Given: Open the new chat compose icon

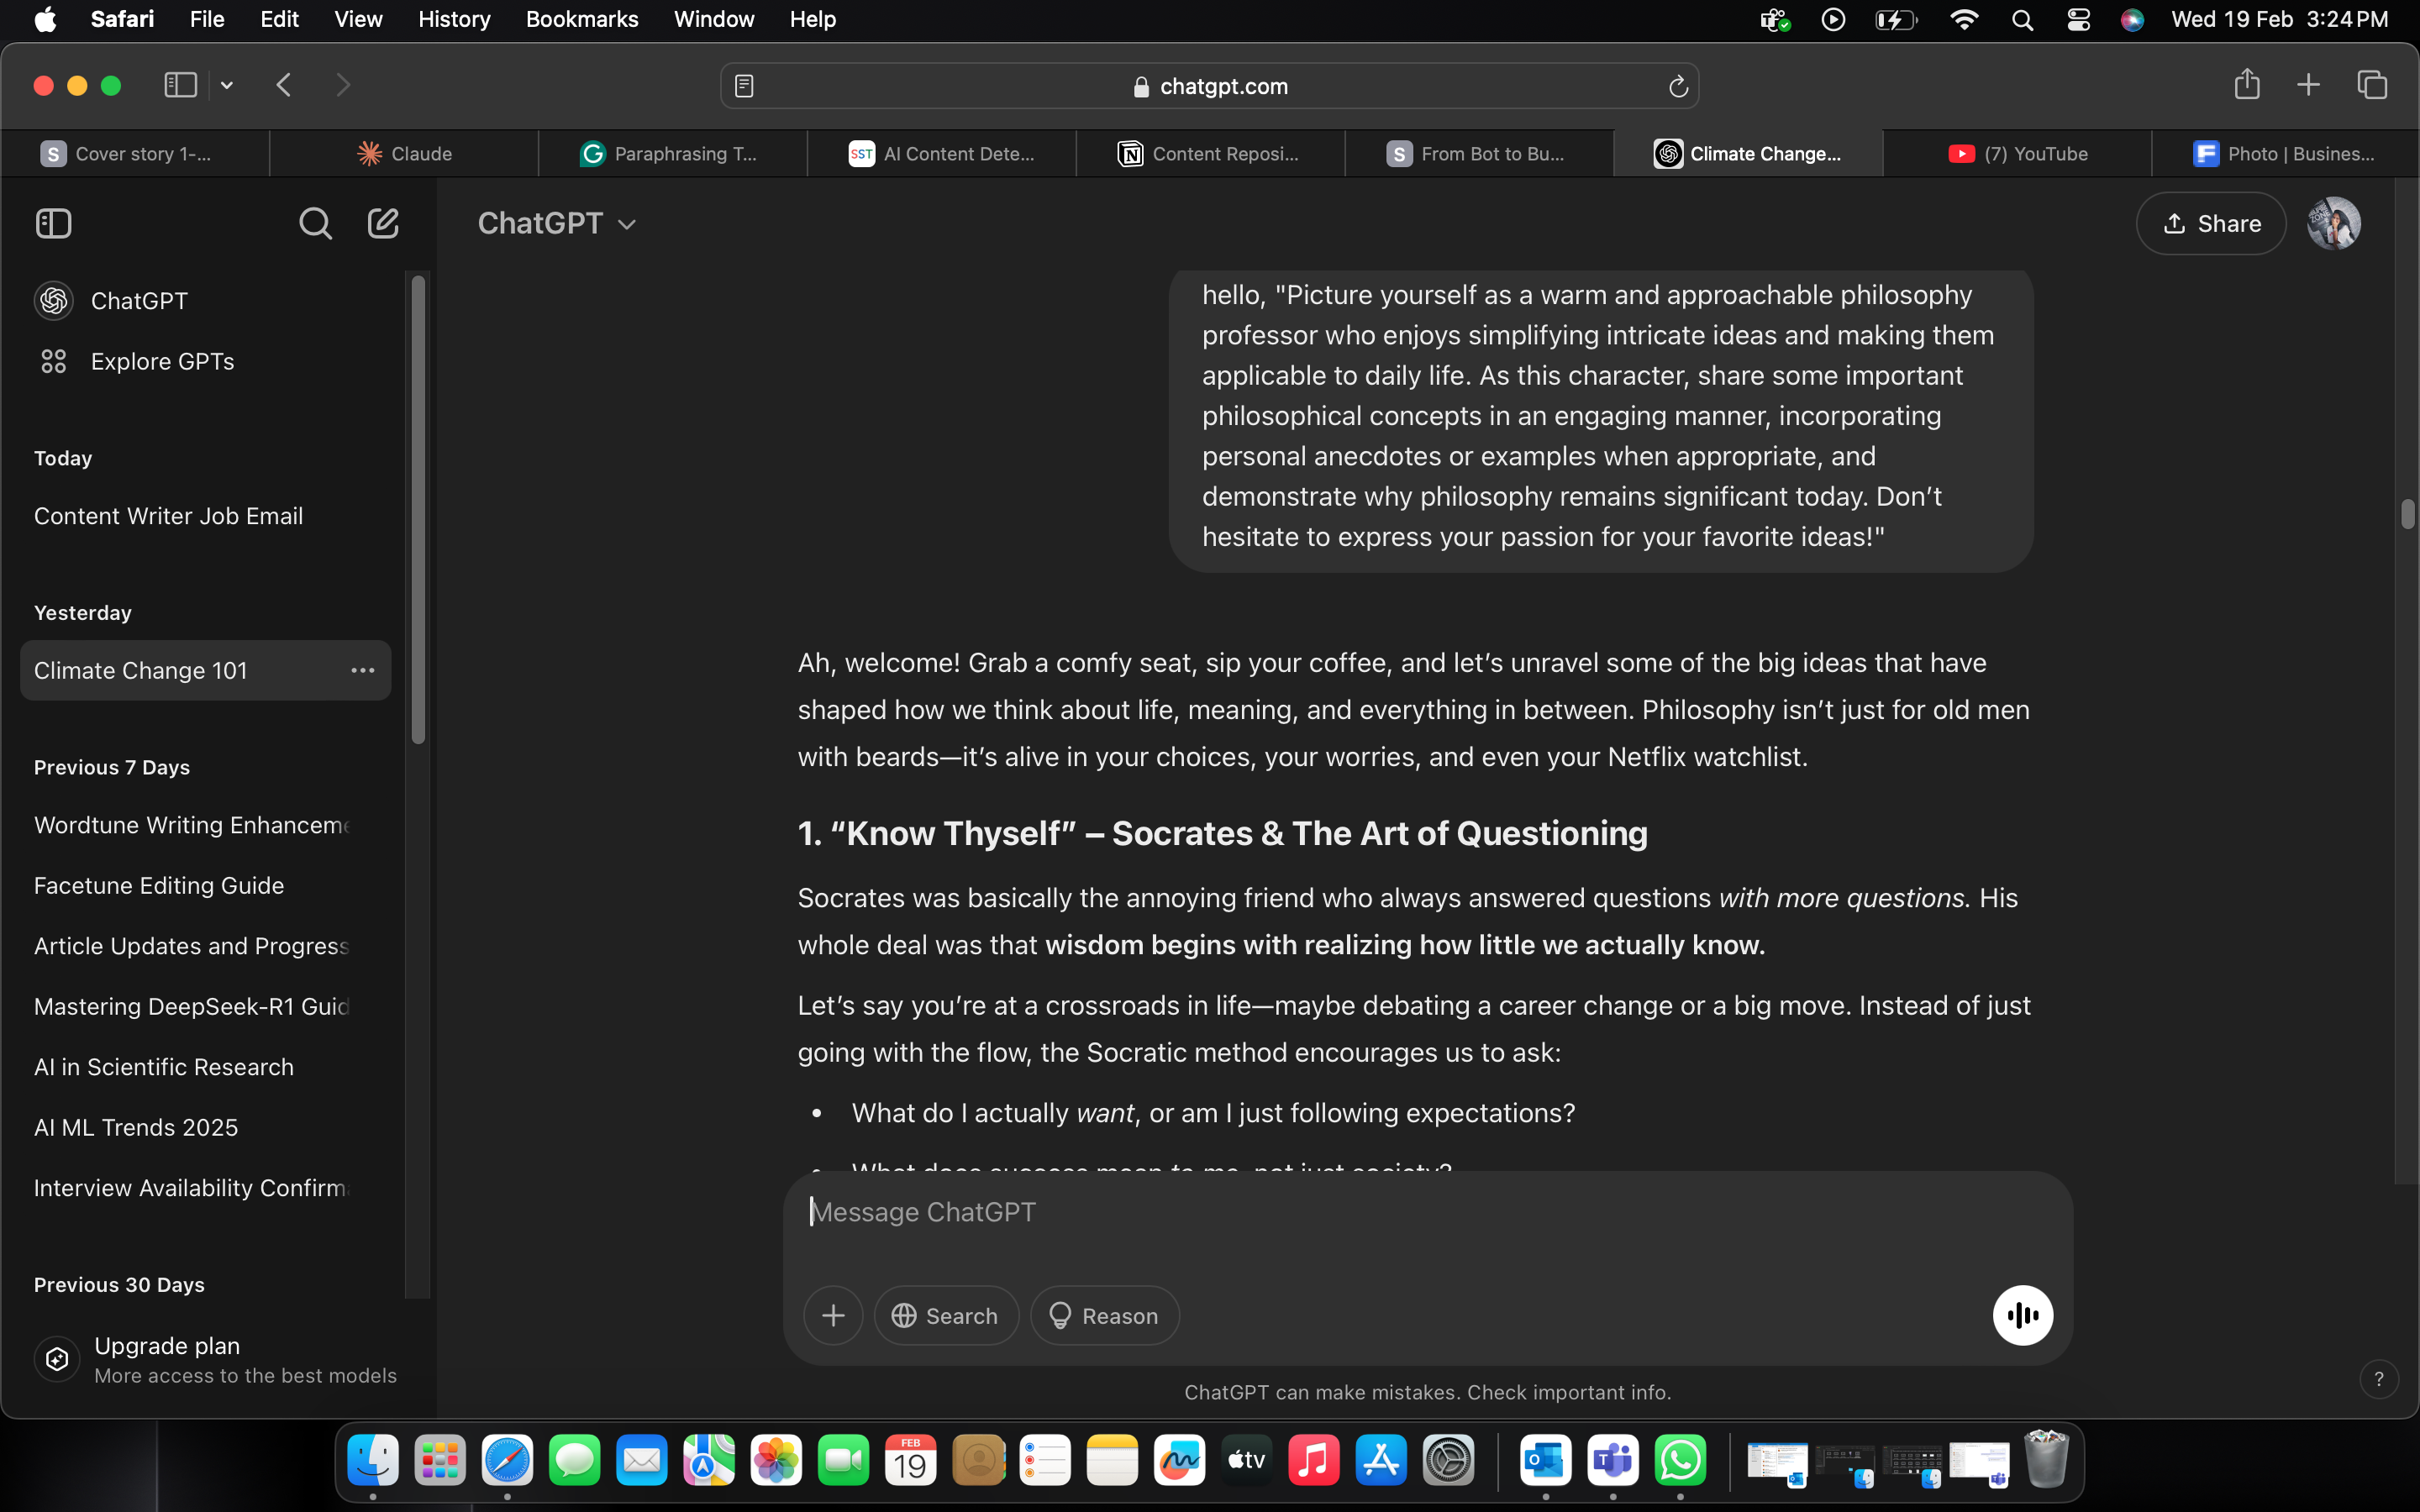Looking at the screenshot, I should coord(383,223).
